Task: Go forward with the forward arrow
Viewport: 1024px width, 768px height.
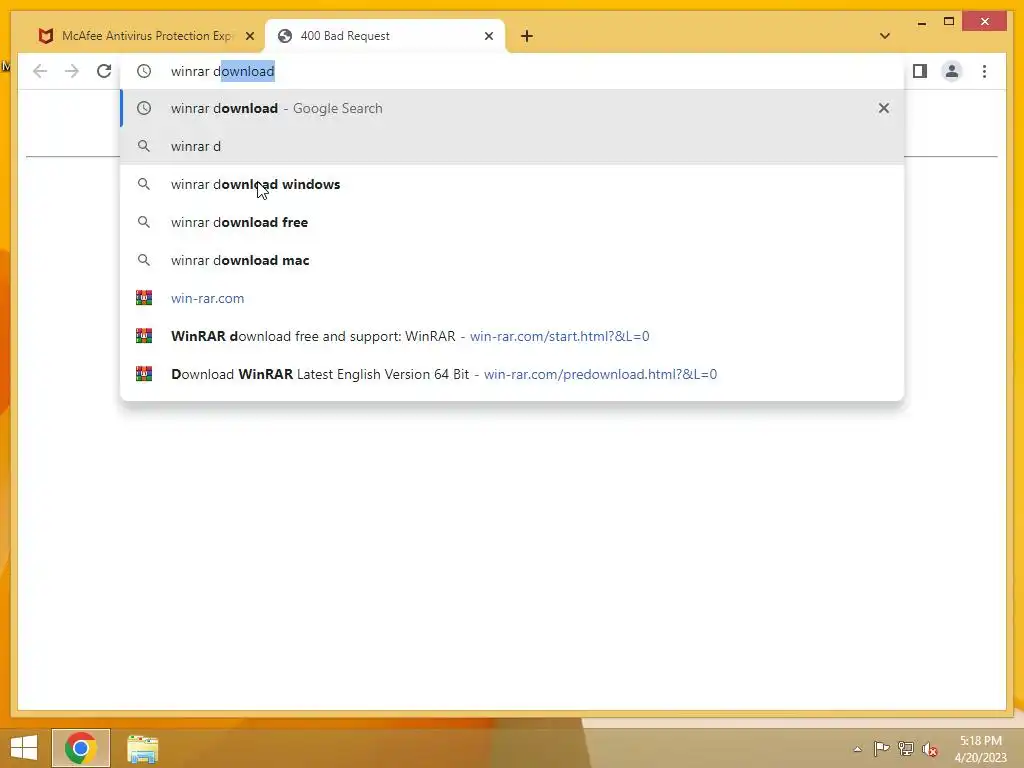Action: [x=72, y=71]
